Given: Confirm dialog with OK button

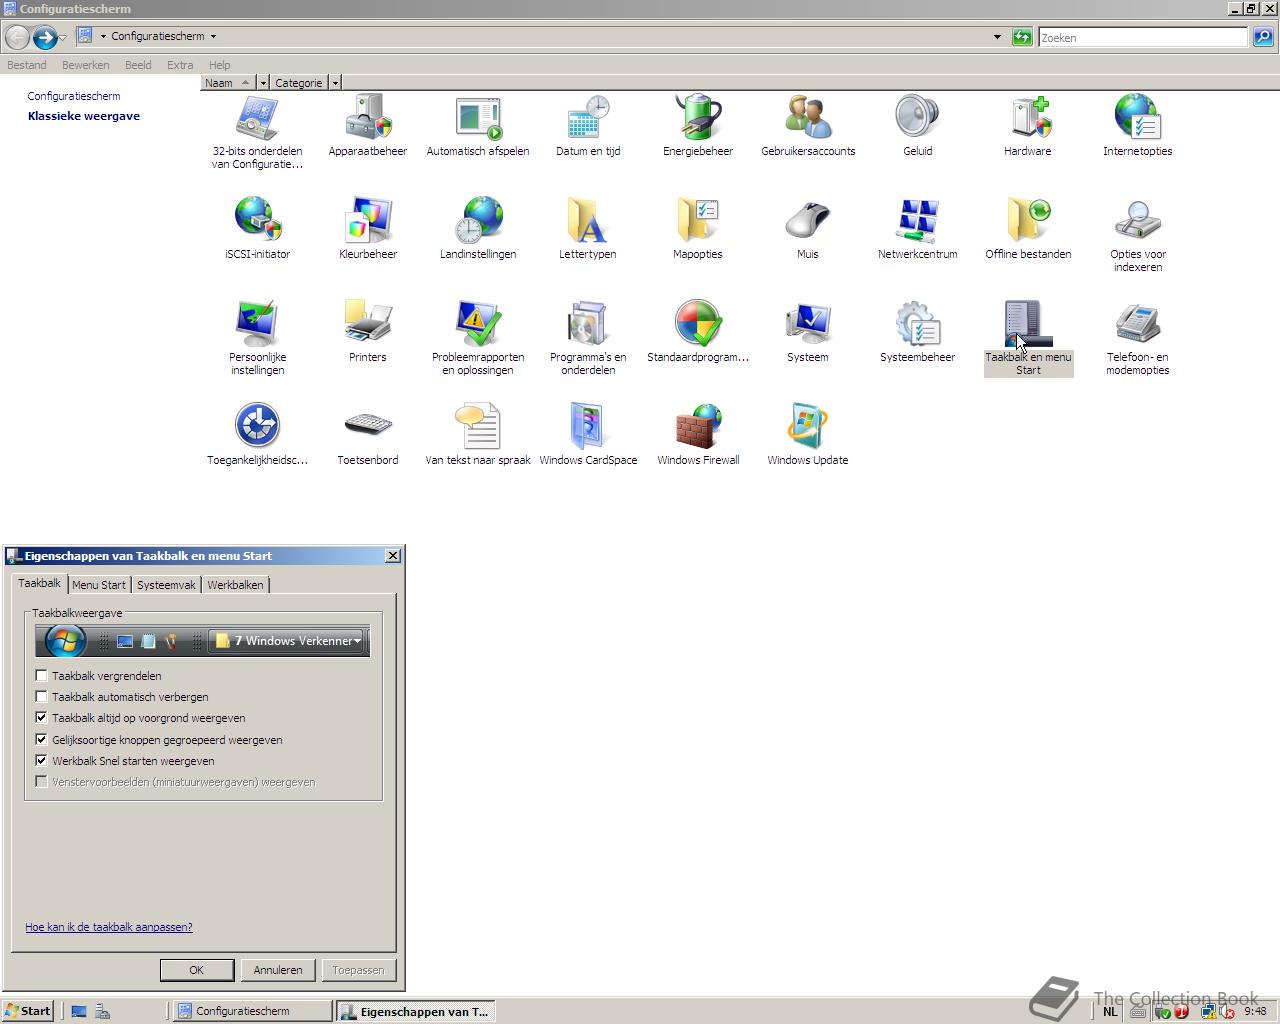Looking at the screenshot, I should tap(197, 970).
